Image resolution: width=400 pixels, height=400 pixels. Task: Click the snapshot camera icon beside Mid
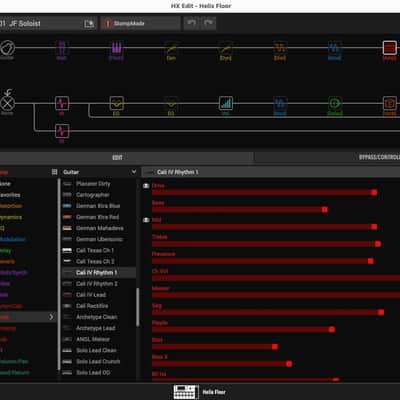coord(146,220)
